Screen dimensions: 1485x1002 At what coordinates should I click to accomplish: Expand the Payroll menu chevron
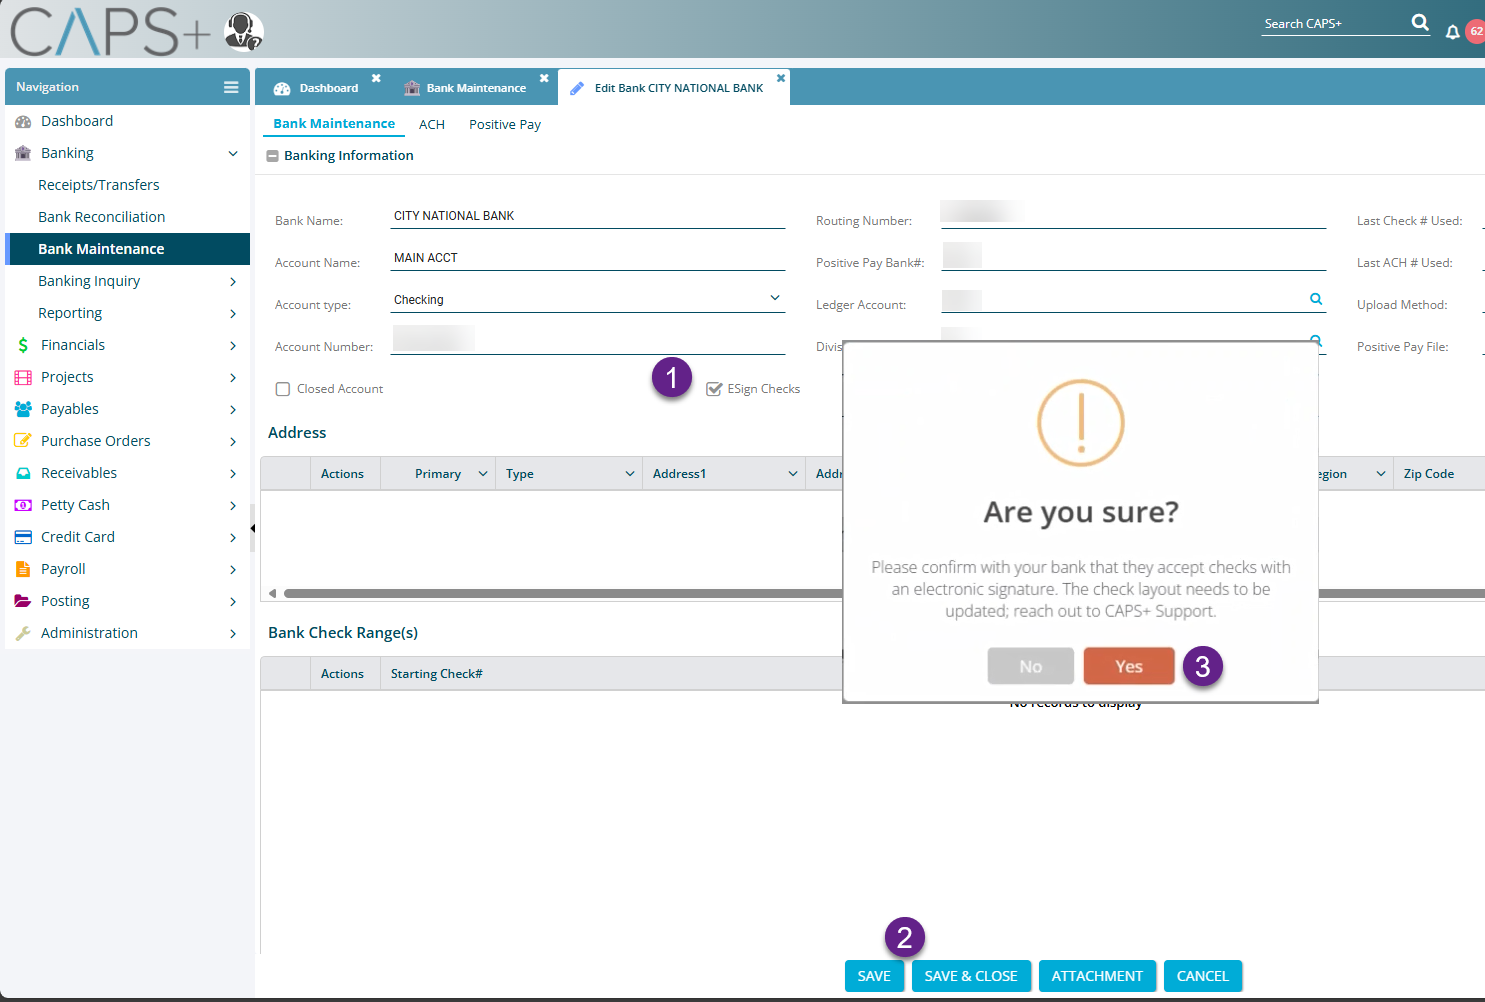(x=233, y=569)
